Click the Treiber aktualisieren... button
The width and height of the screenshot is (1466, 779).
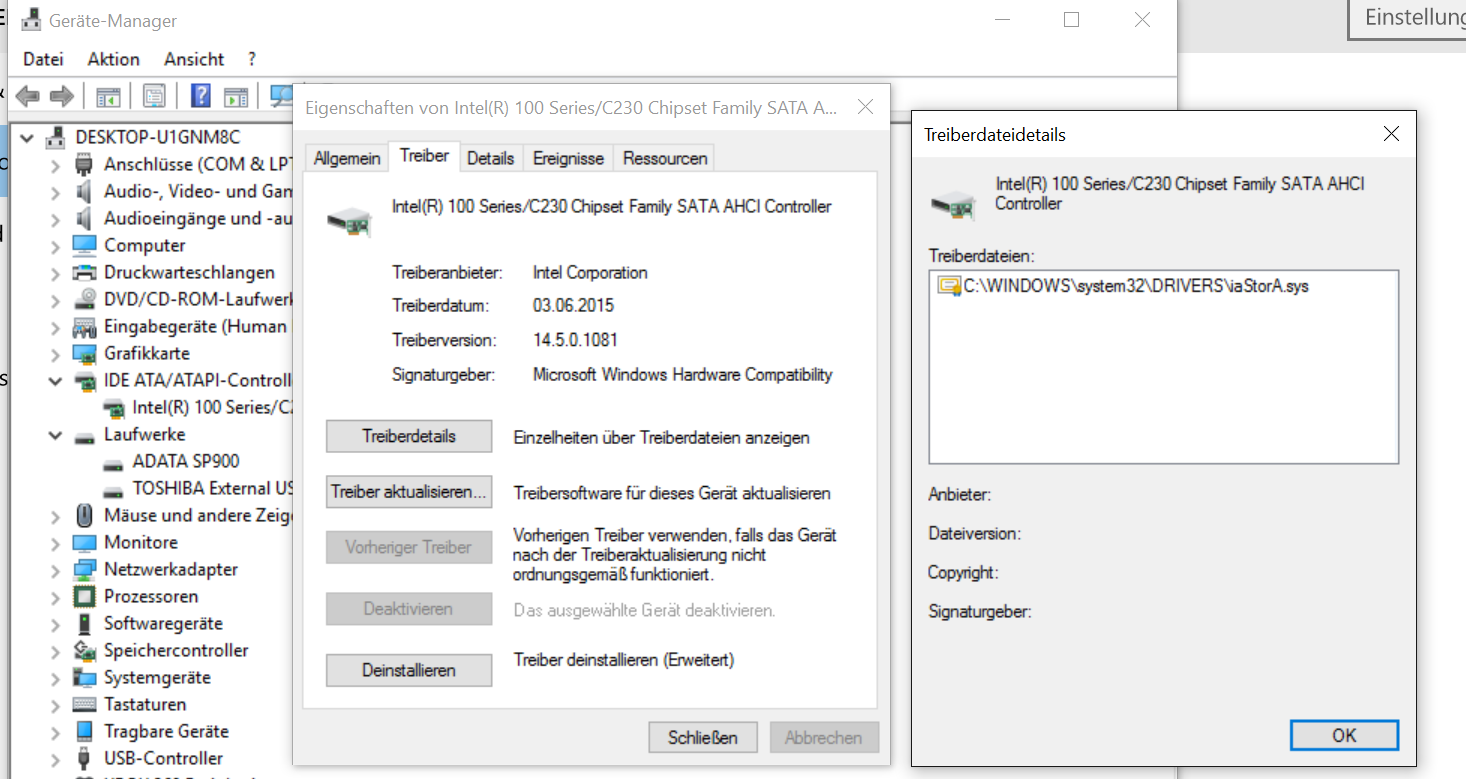tap(409, 492)
